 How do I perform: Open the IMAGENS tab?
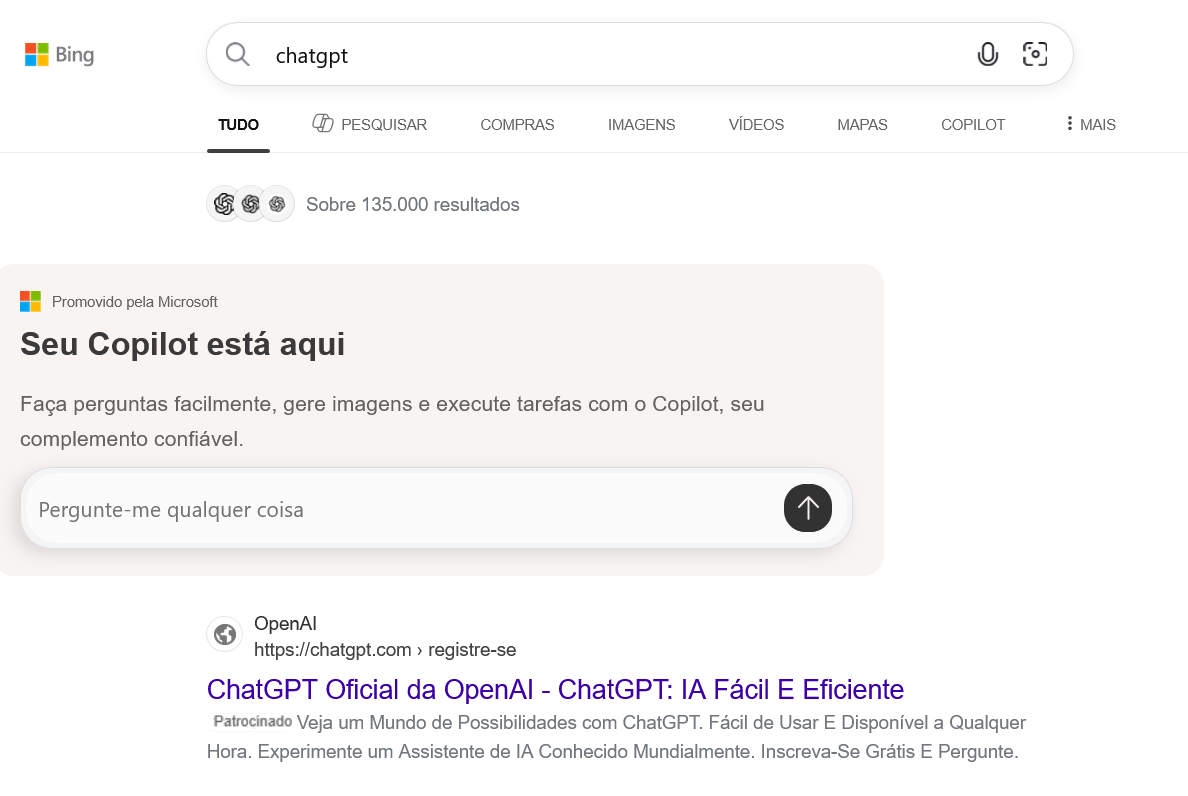642,125
